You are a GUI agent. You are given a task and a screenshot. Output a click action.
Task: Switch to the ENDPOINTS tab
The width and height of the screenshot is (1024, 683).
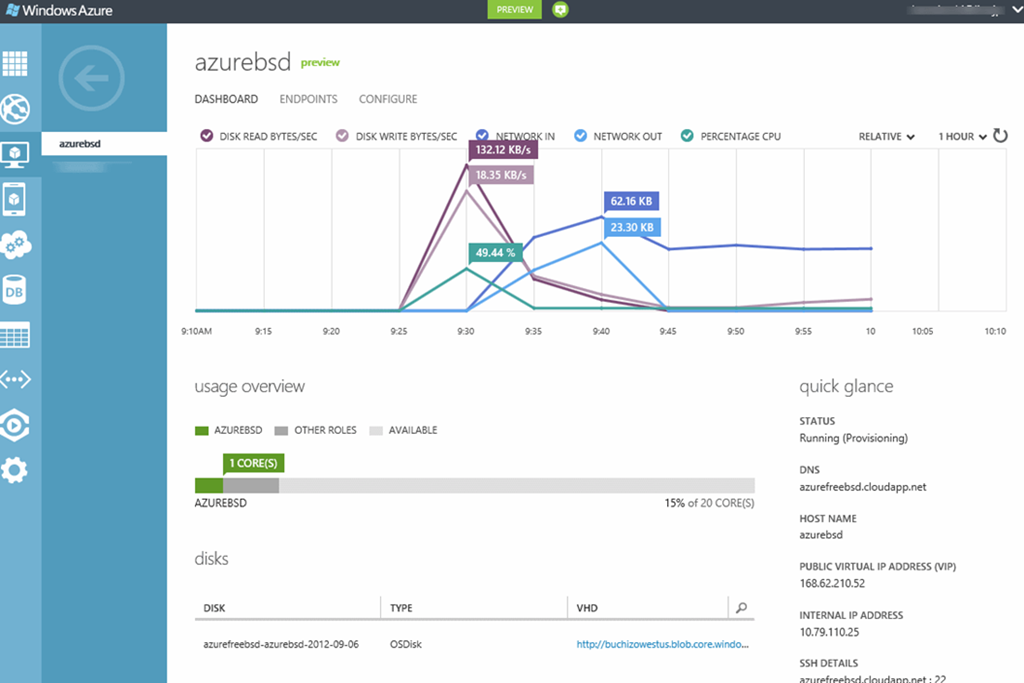coord(308,99)
